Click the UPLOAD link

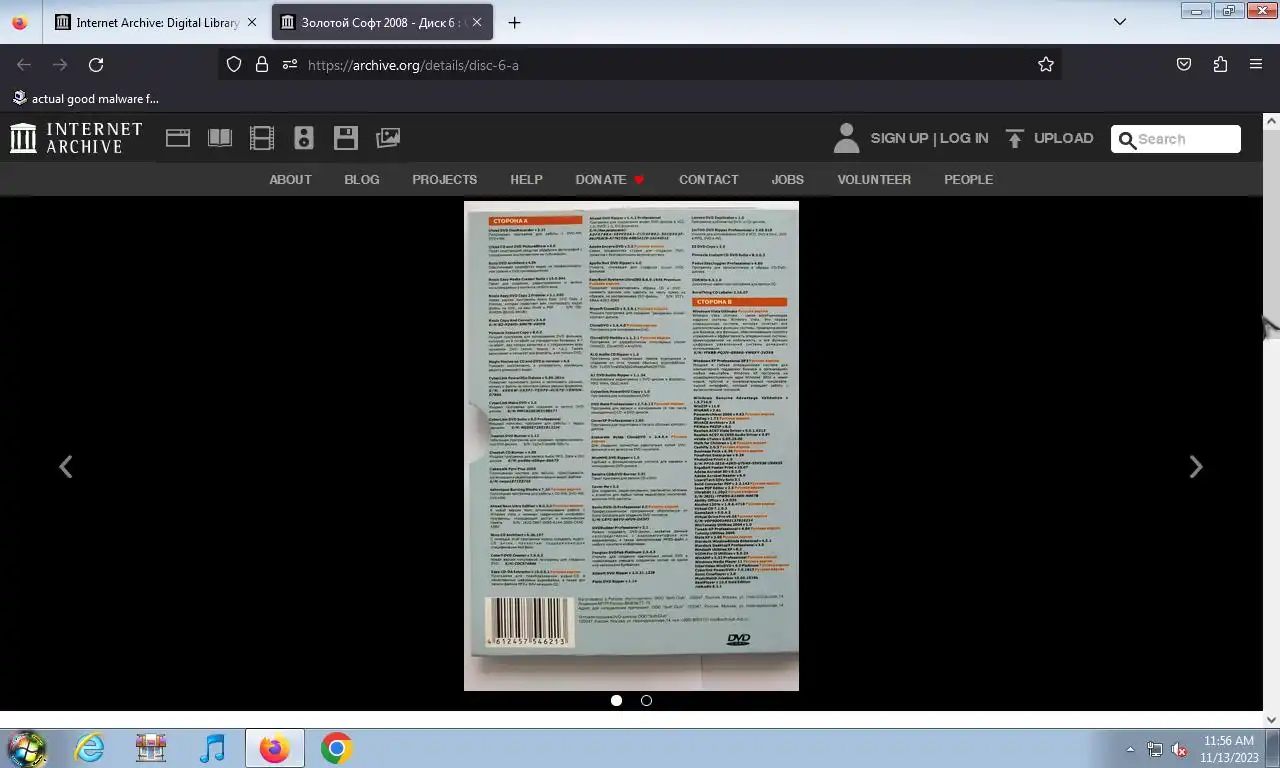(1063, 138)
